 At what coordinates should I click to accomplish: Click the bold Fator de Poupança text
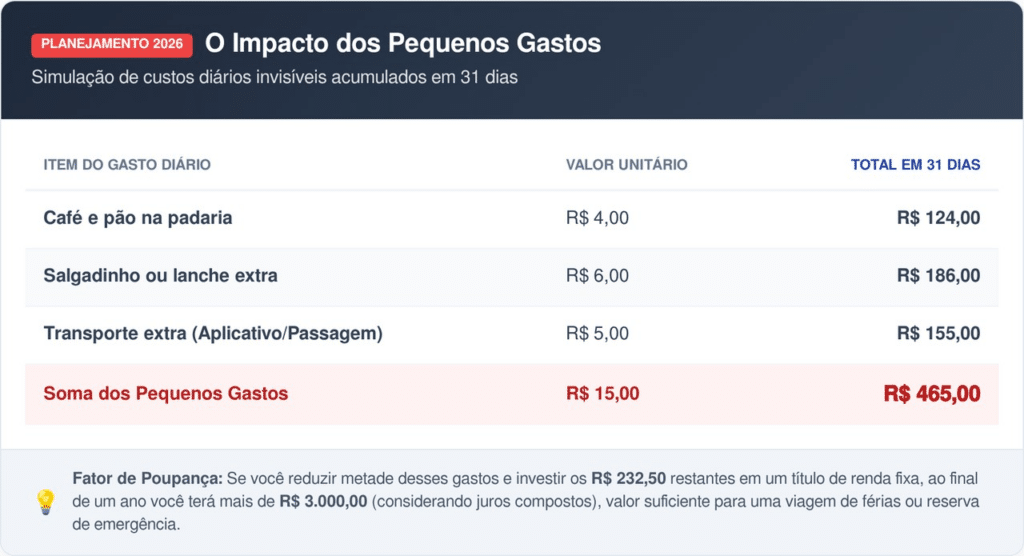[x=148, y=478]
